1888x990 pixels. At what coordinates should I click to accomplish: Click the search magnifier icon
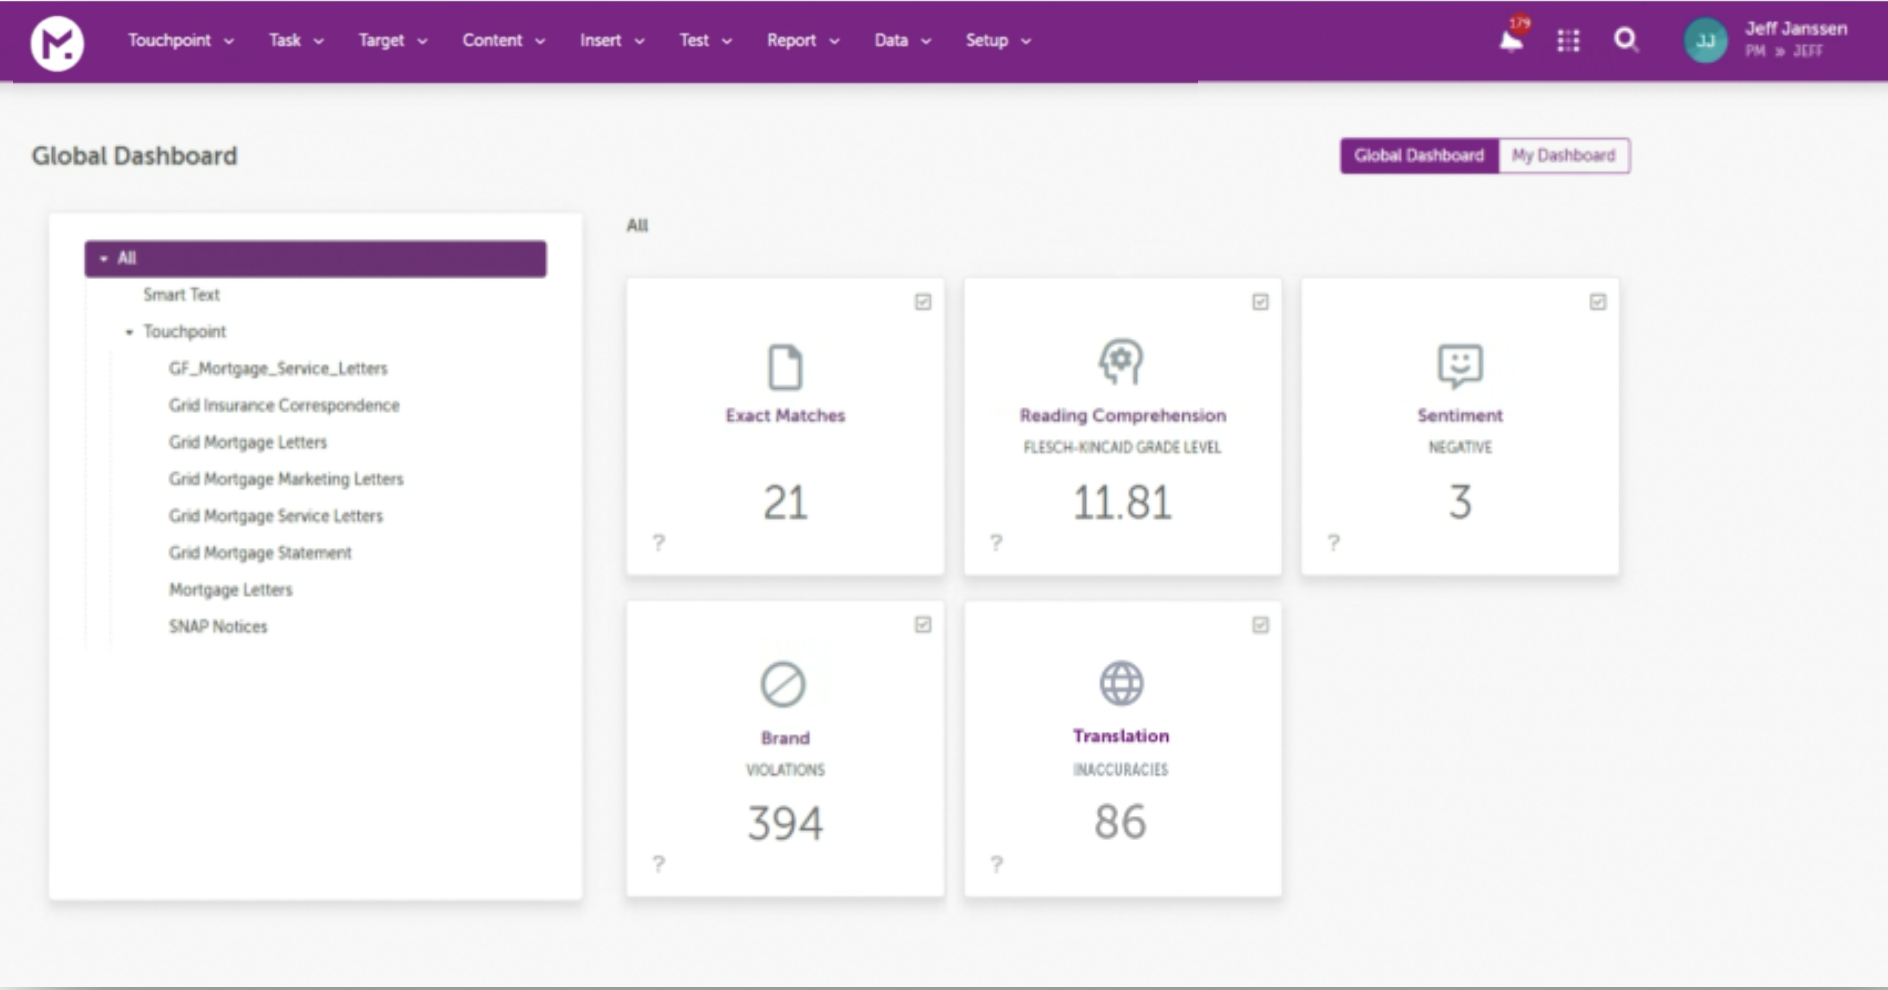pos(1626,40)
